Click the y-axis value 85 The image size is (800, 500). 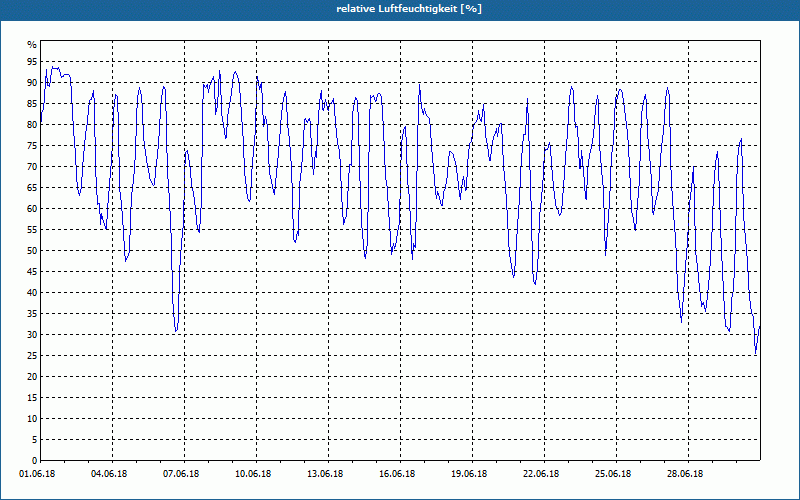(32, 104)
